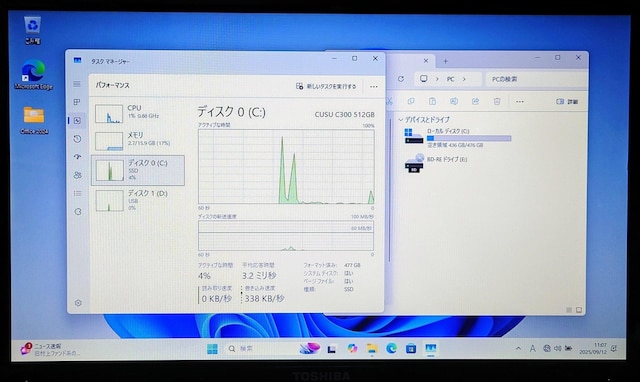Show hidden tray icons chevron
The height and width of the screenshot is (382, 640).
pos(518,349)
